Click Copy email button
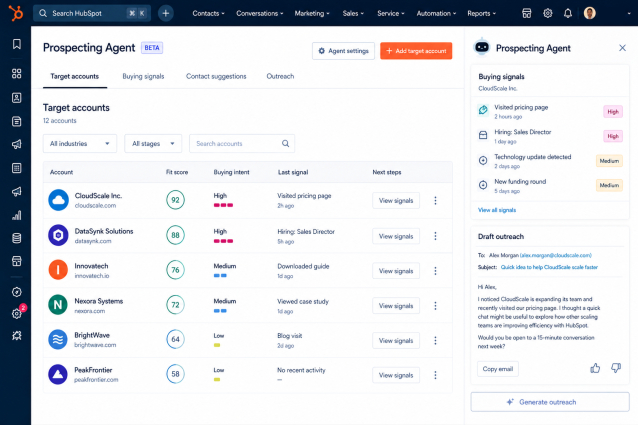The width and height of the screenshot is (638, 425). tap(498, 369)
